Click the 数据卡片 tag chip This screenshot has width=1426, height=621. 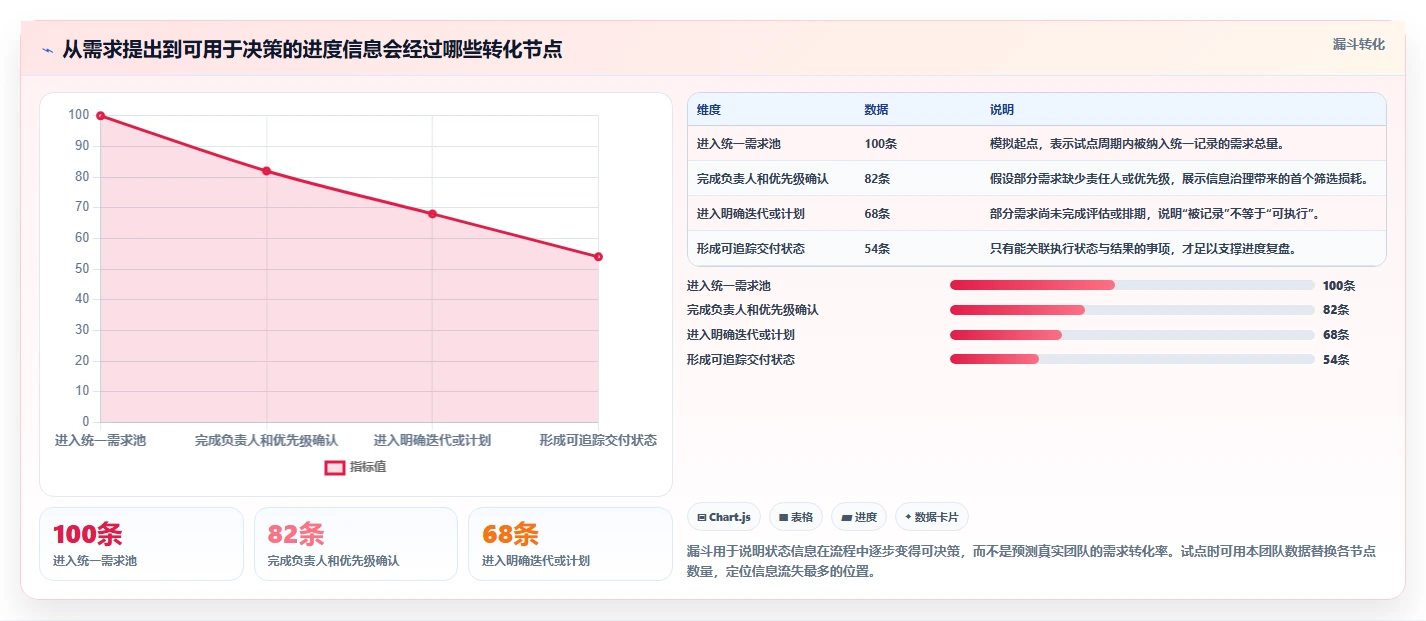(x=932, y=517)
